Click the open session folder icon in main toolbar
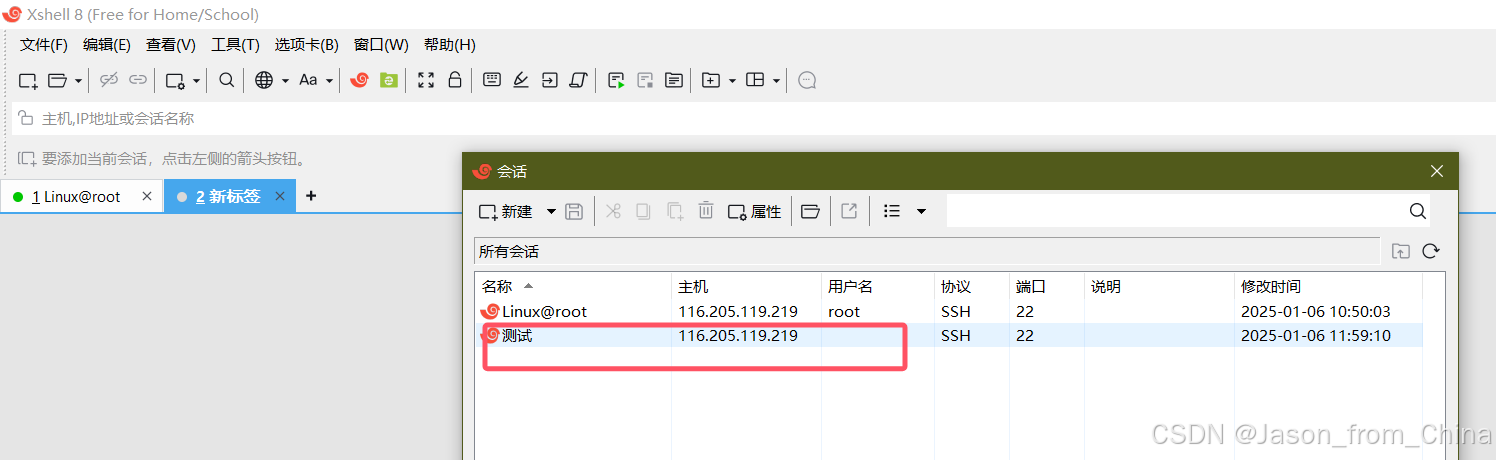 point(58,80)
